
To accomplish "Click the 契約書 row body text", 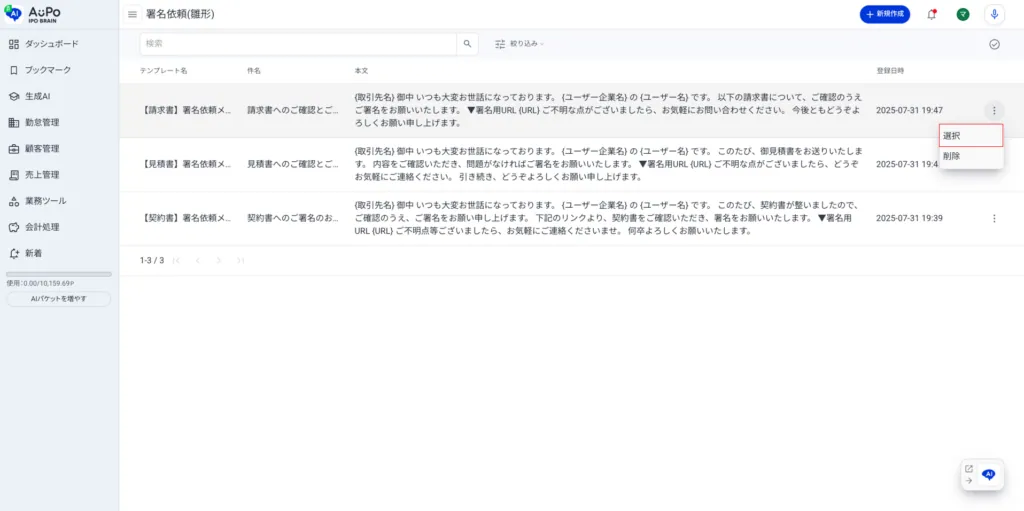I will click(x=608, y=218).
